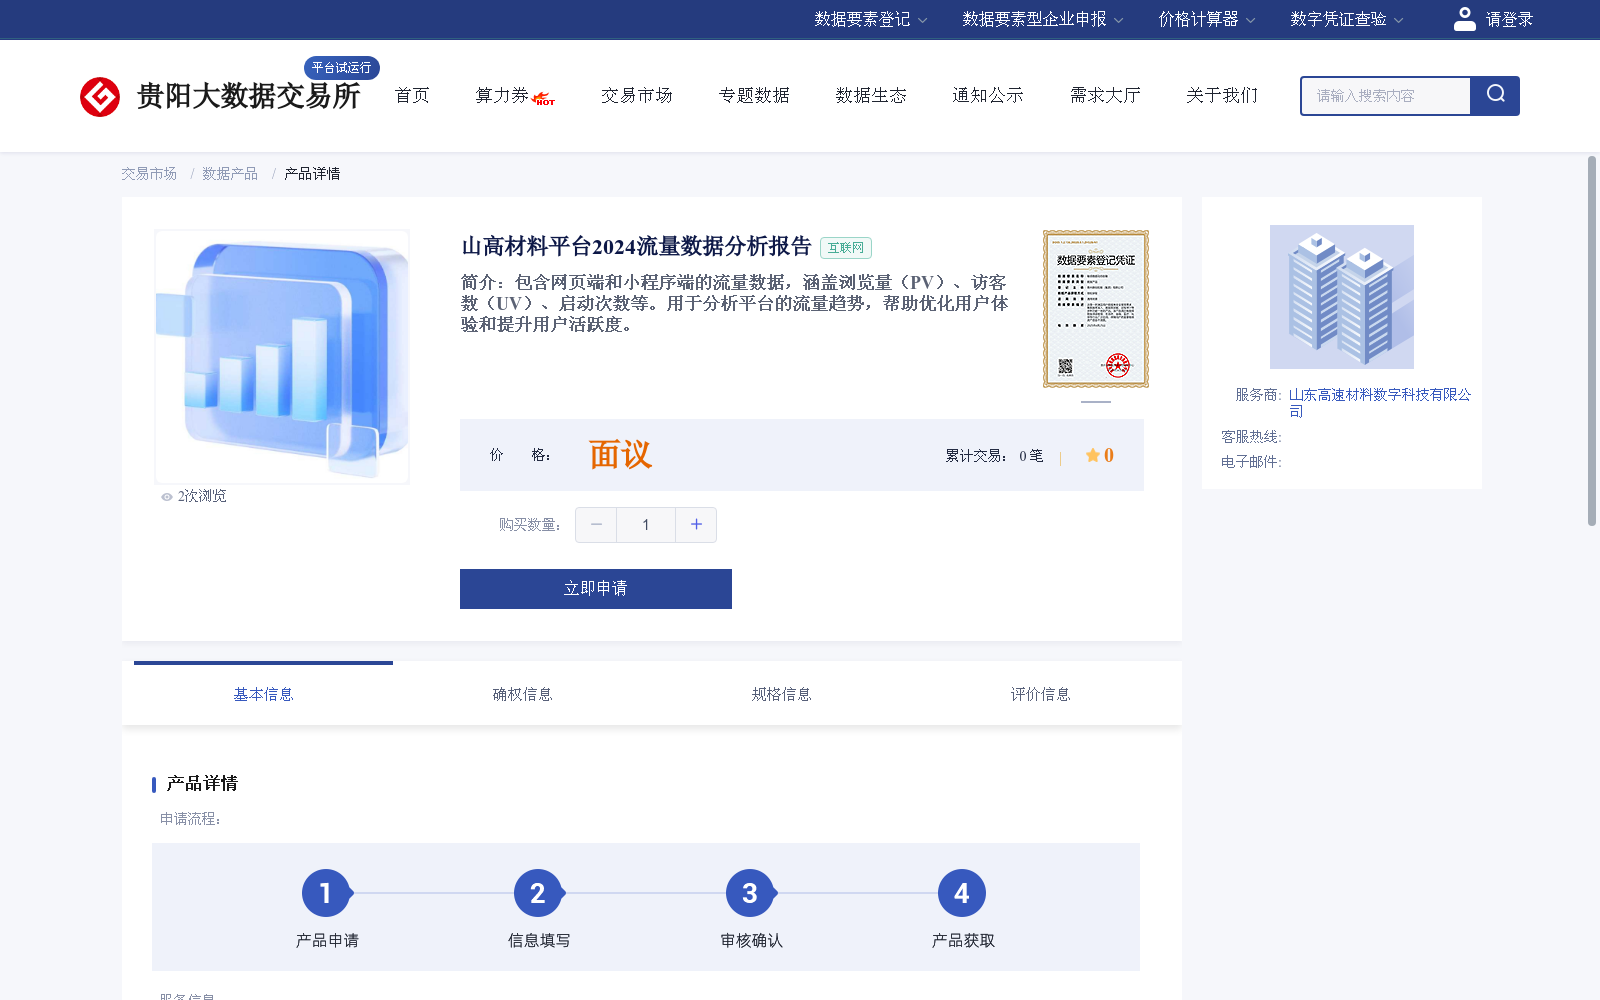Switch to the 评价信息 tab
Screen dimensions: 1600x1000
(x=1040, y=694)
